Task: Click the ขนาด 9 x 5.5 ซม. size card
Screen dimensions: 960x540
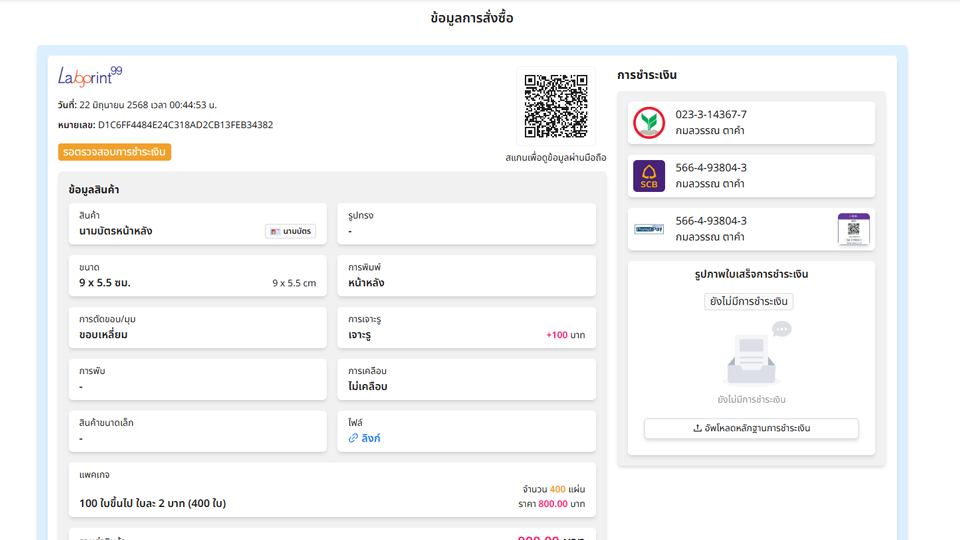Action: 197,275
